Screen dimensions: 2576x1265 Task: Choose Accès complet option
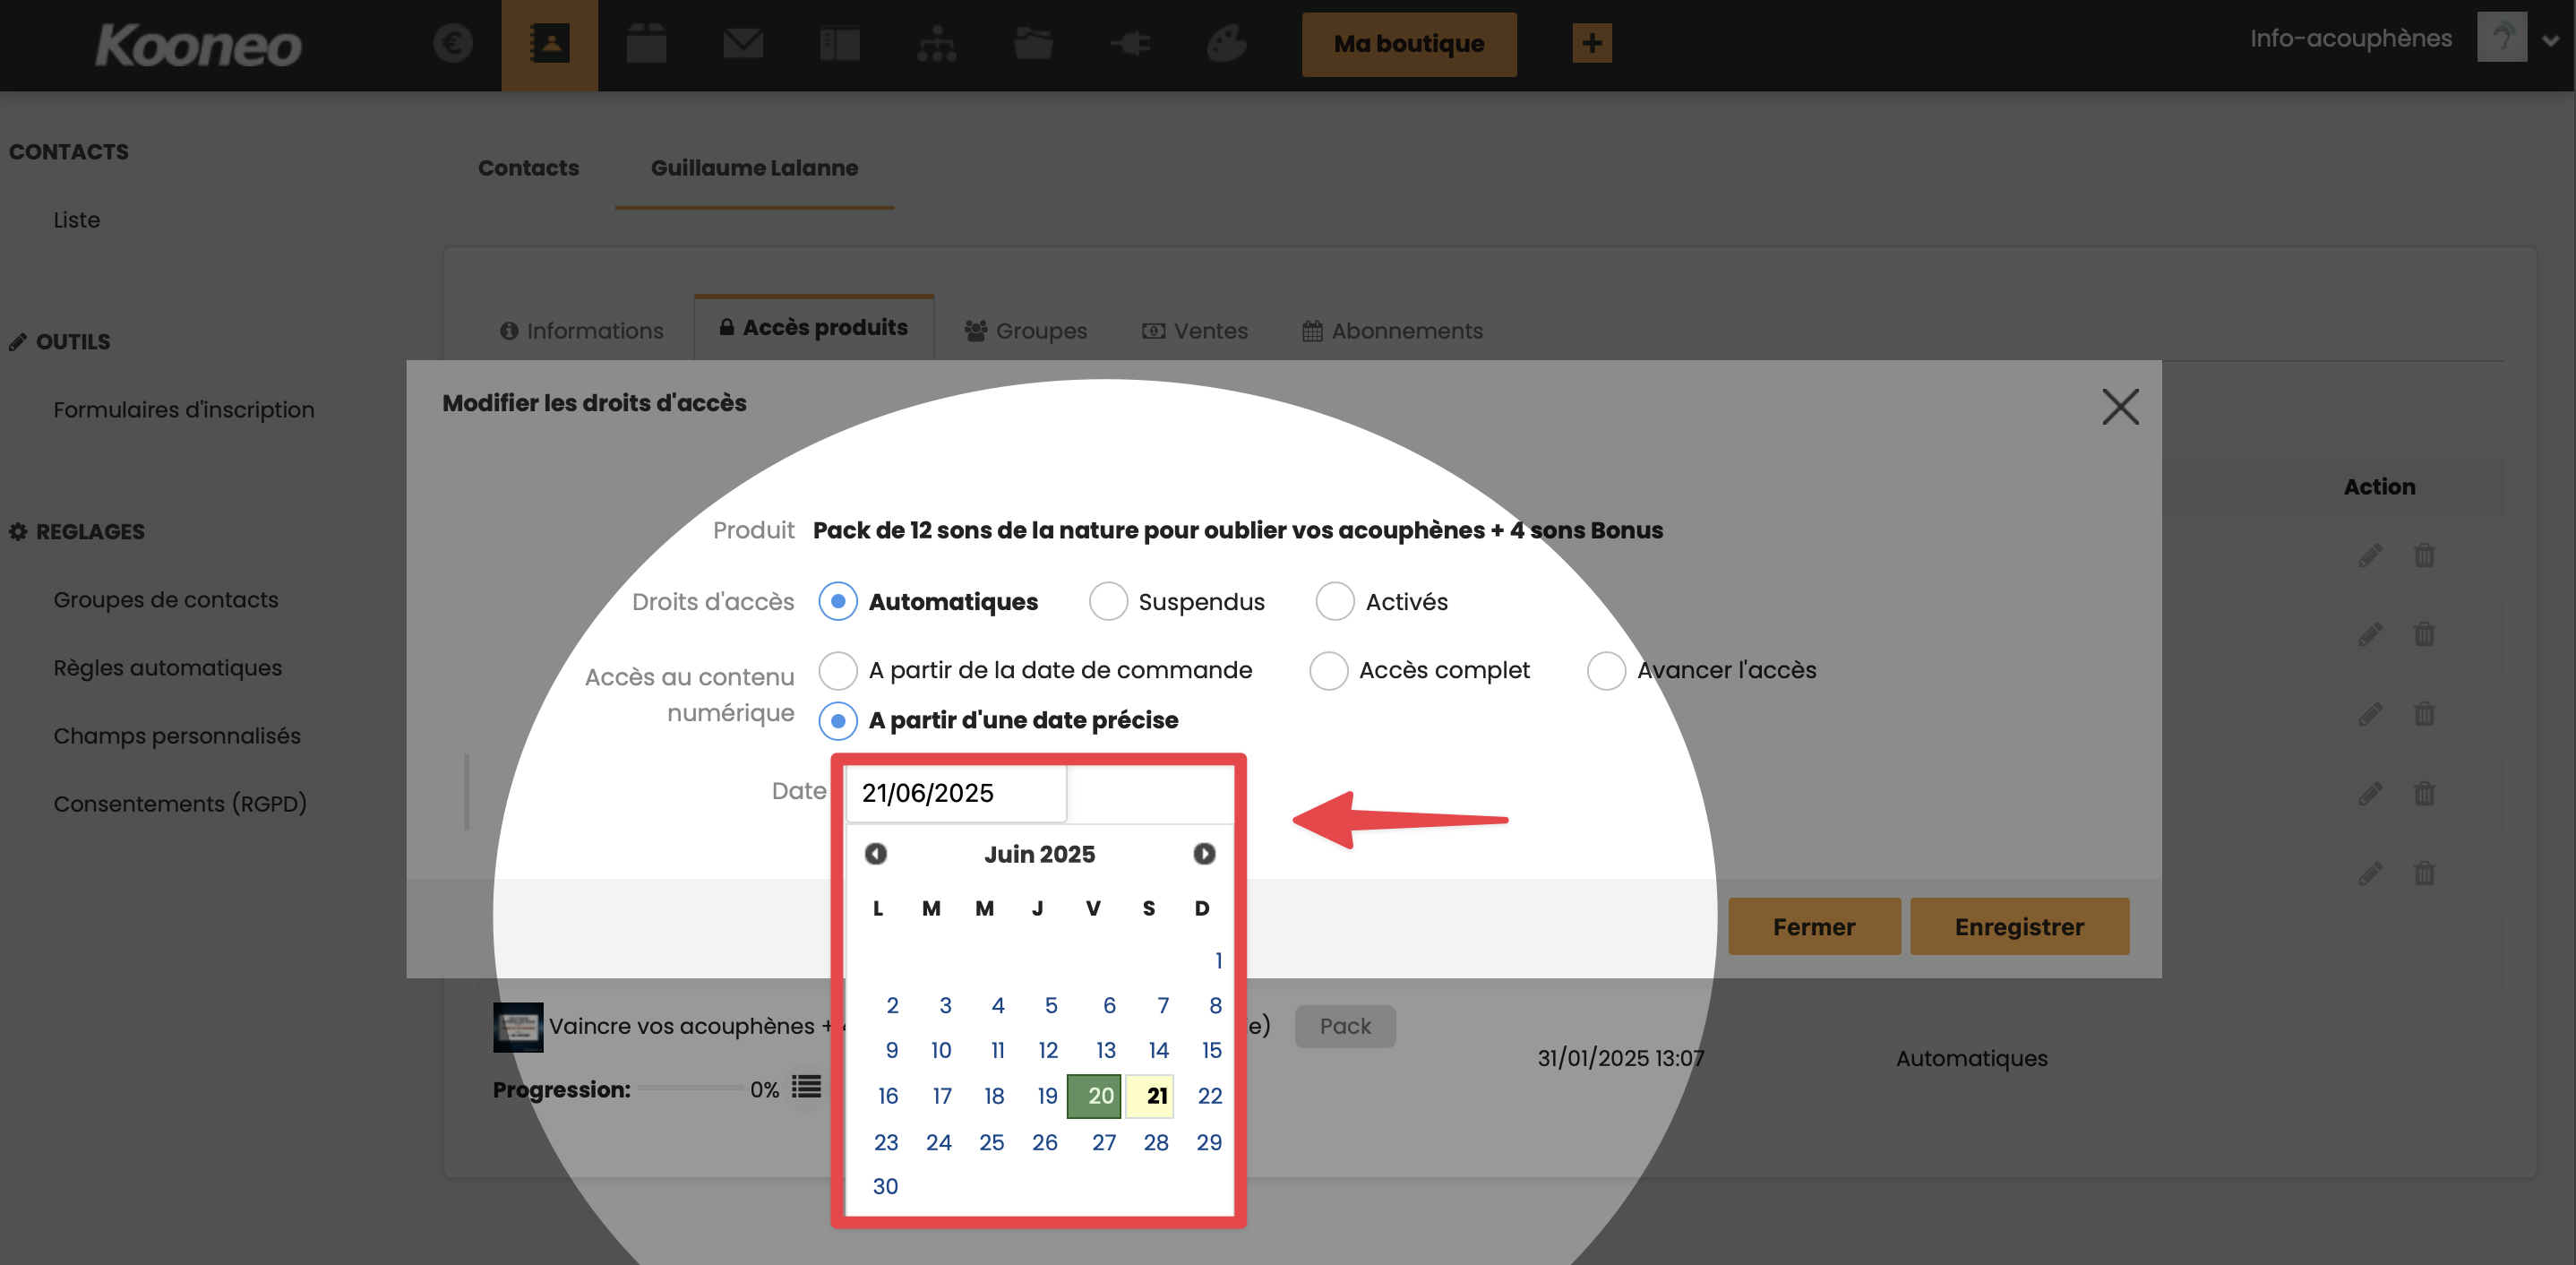[x=1329, y=670]
